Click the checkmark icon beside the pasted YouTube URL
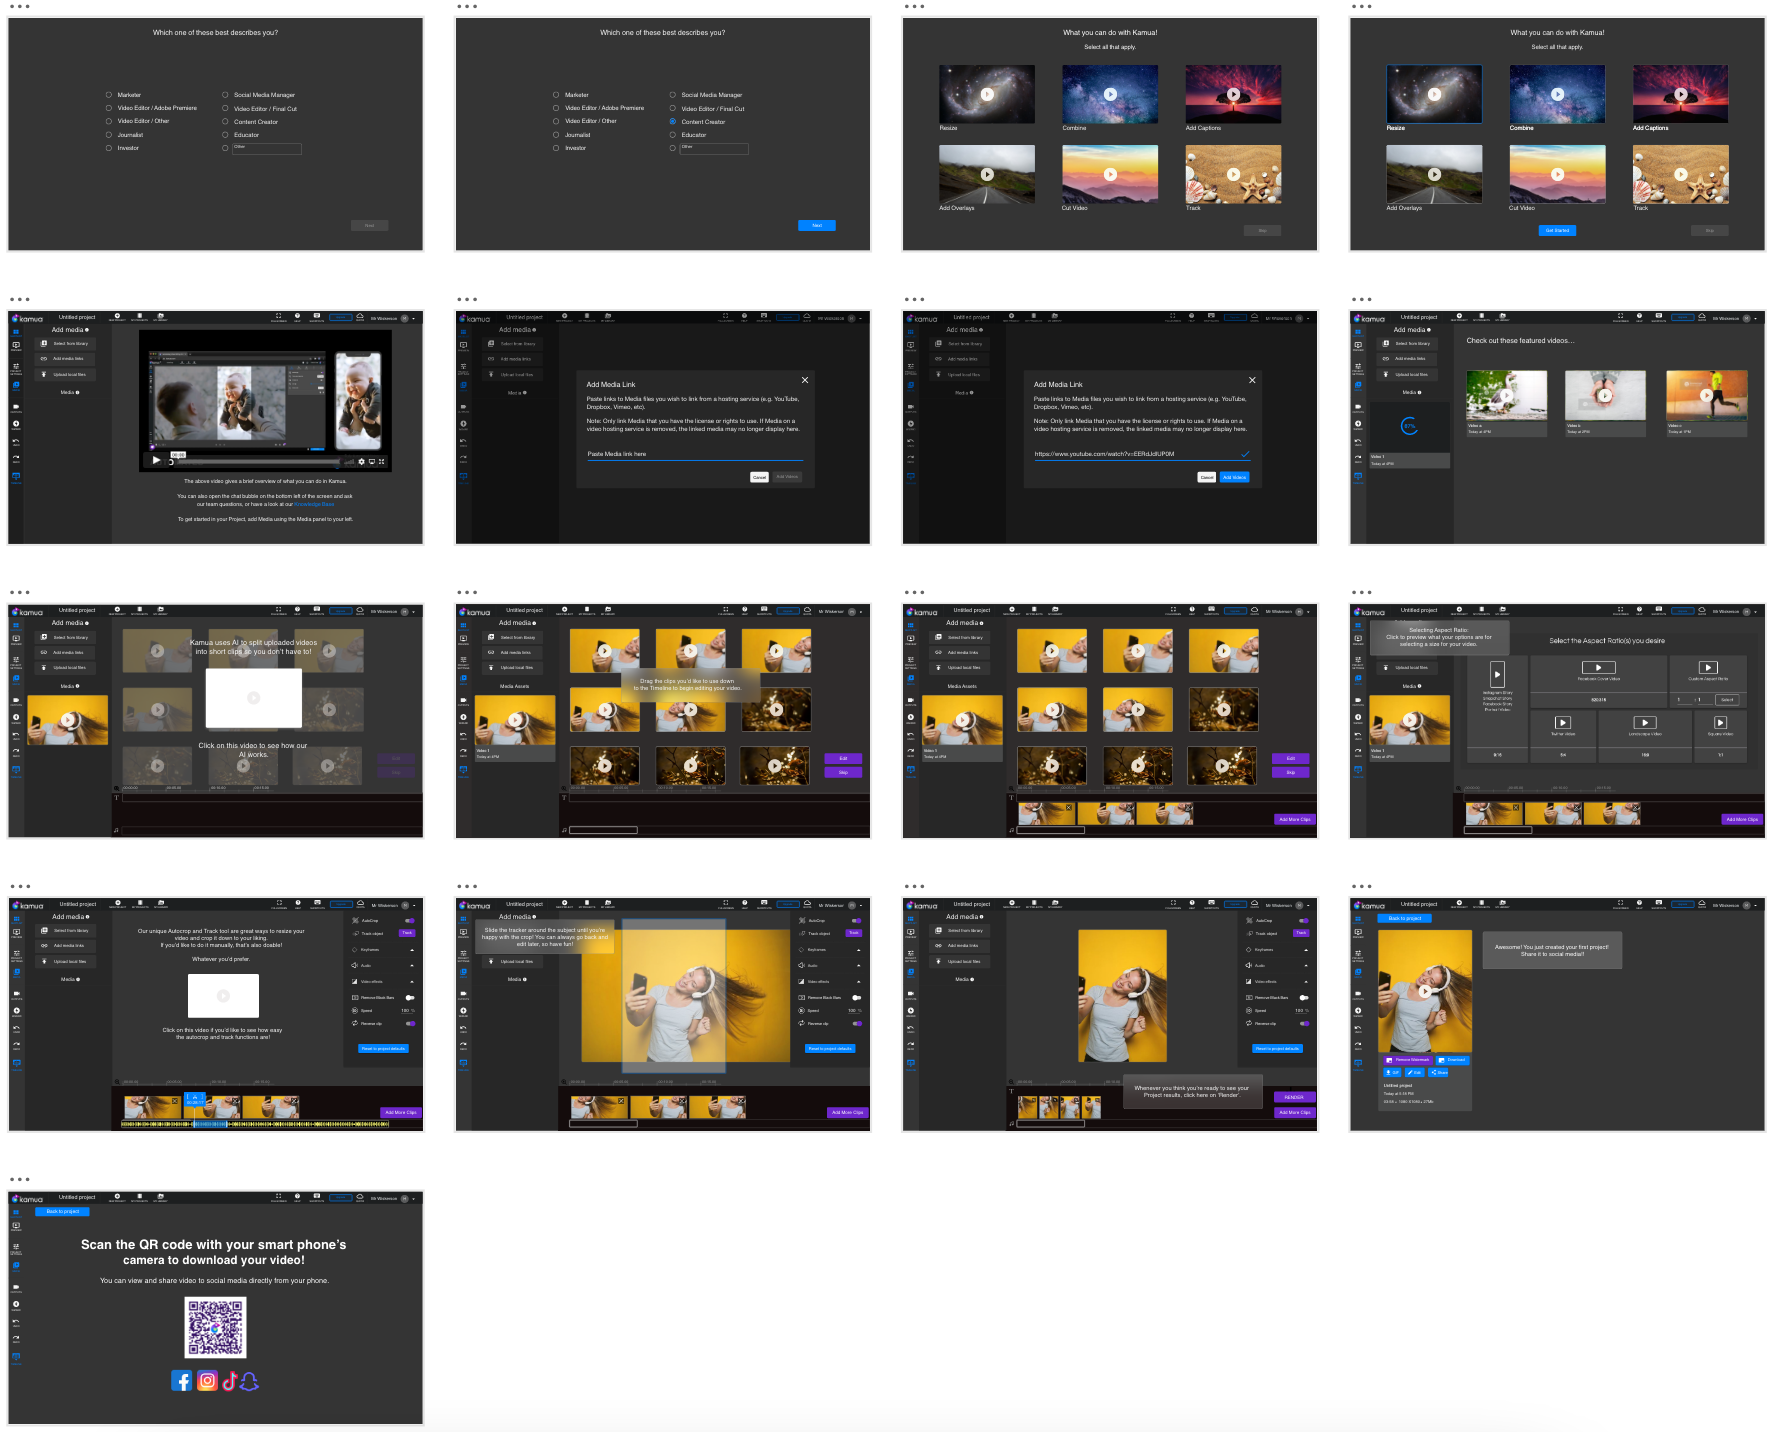Viewport: 1776px width, 1432px height. (x=1245, y=454)
